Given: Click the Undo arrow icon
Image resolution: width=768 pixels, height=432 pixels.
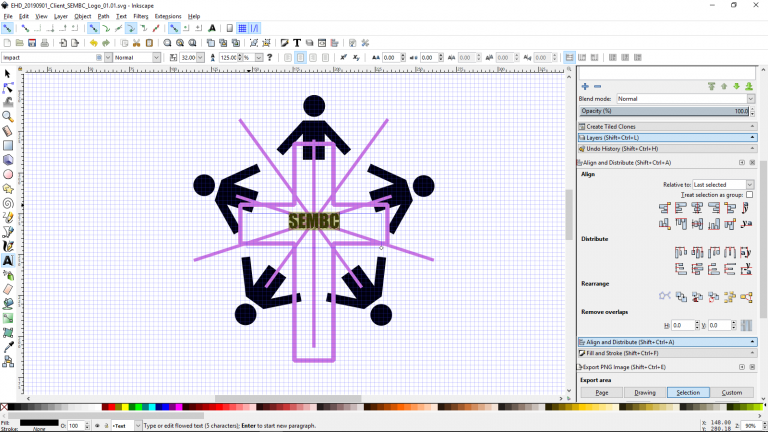Looking at the screenshot, I should 93,43.
